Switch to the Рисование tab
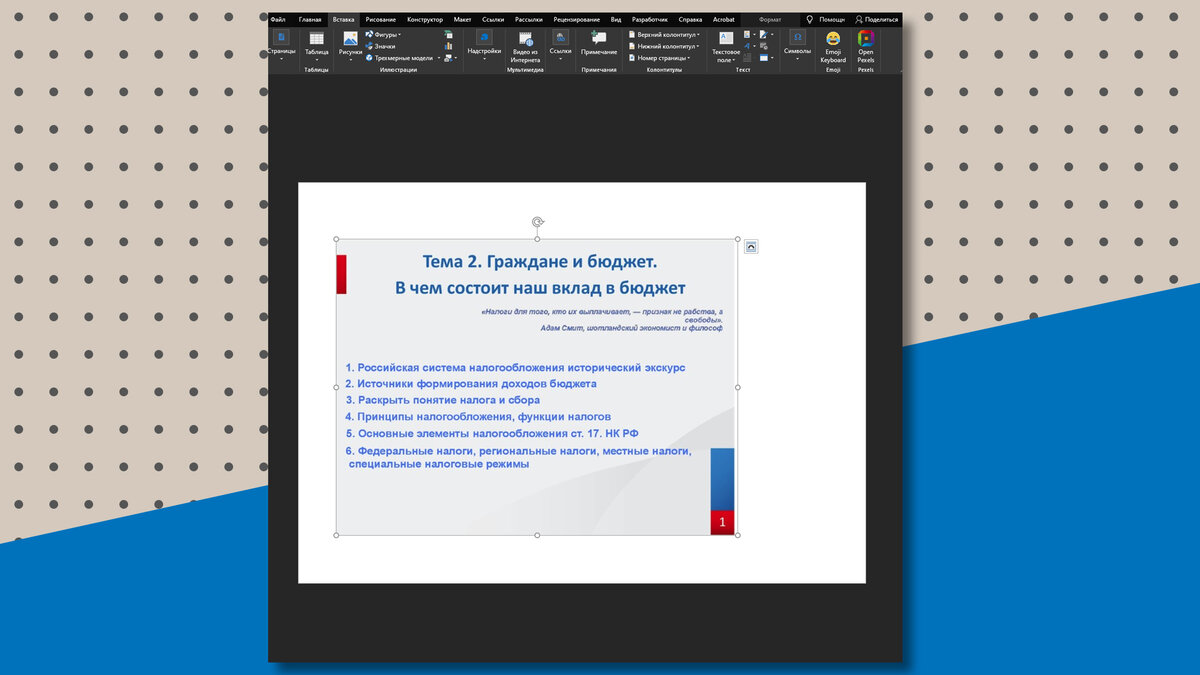 click(380, 19)
